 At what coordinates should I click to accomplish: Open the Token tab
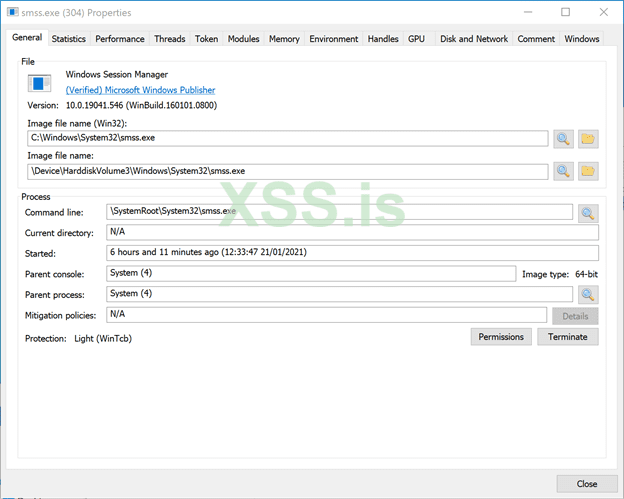pos(206,39)
